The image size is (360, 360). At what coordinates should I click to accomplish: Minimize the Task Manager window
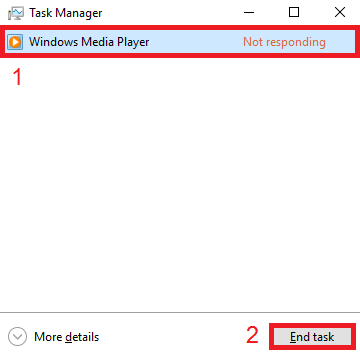tap(249, 13)
